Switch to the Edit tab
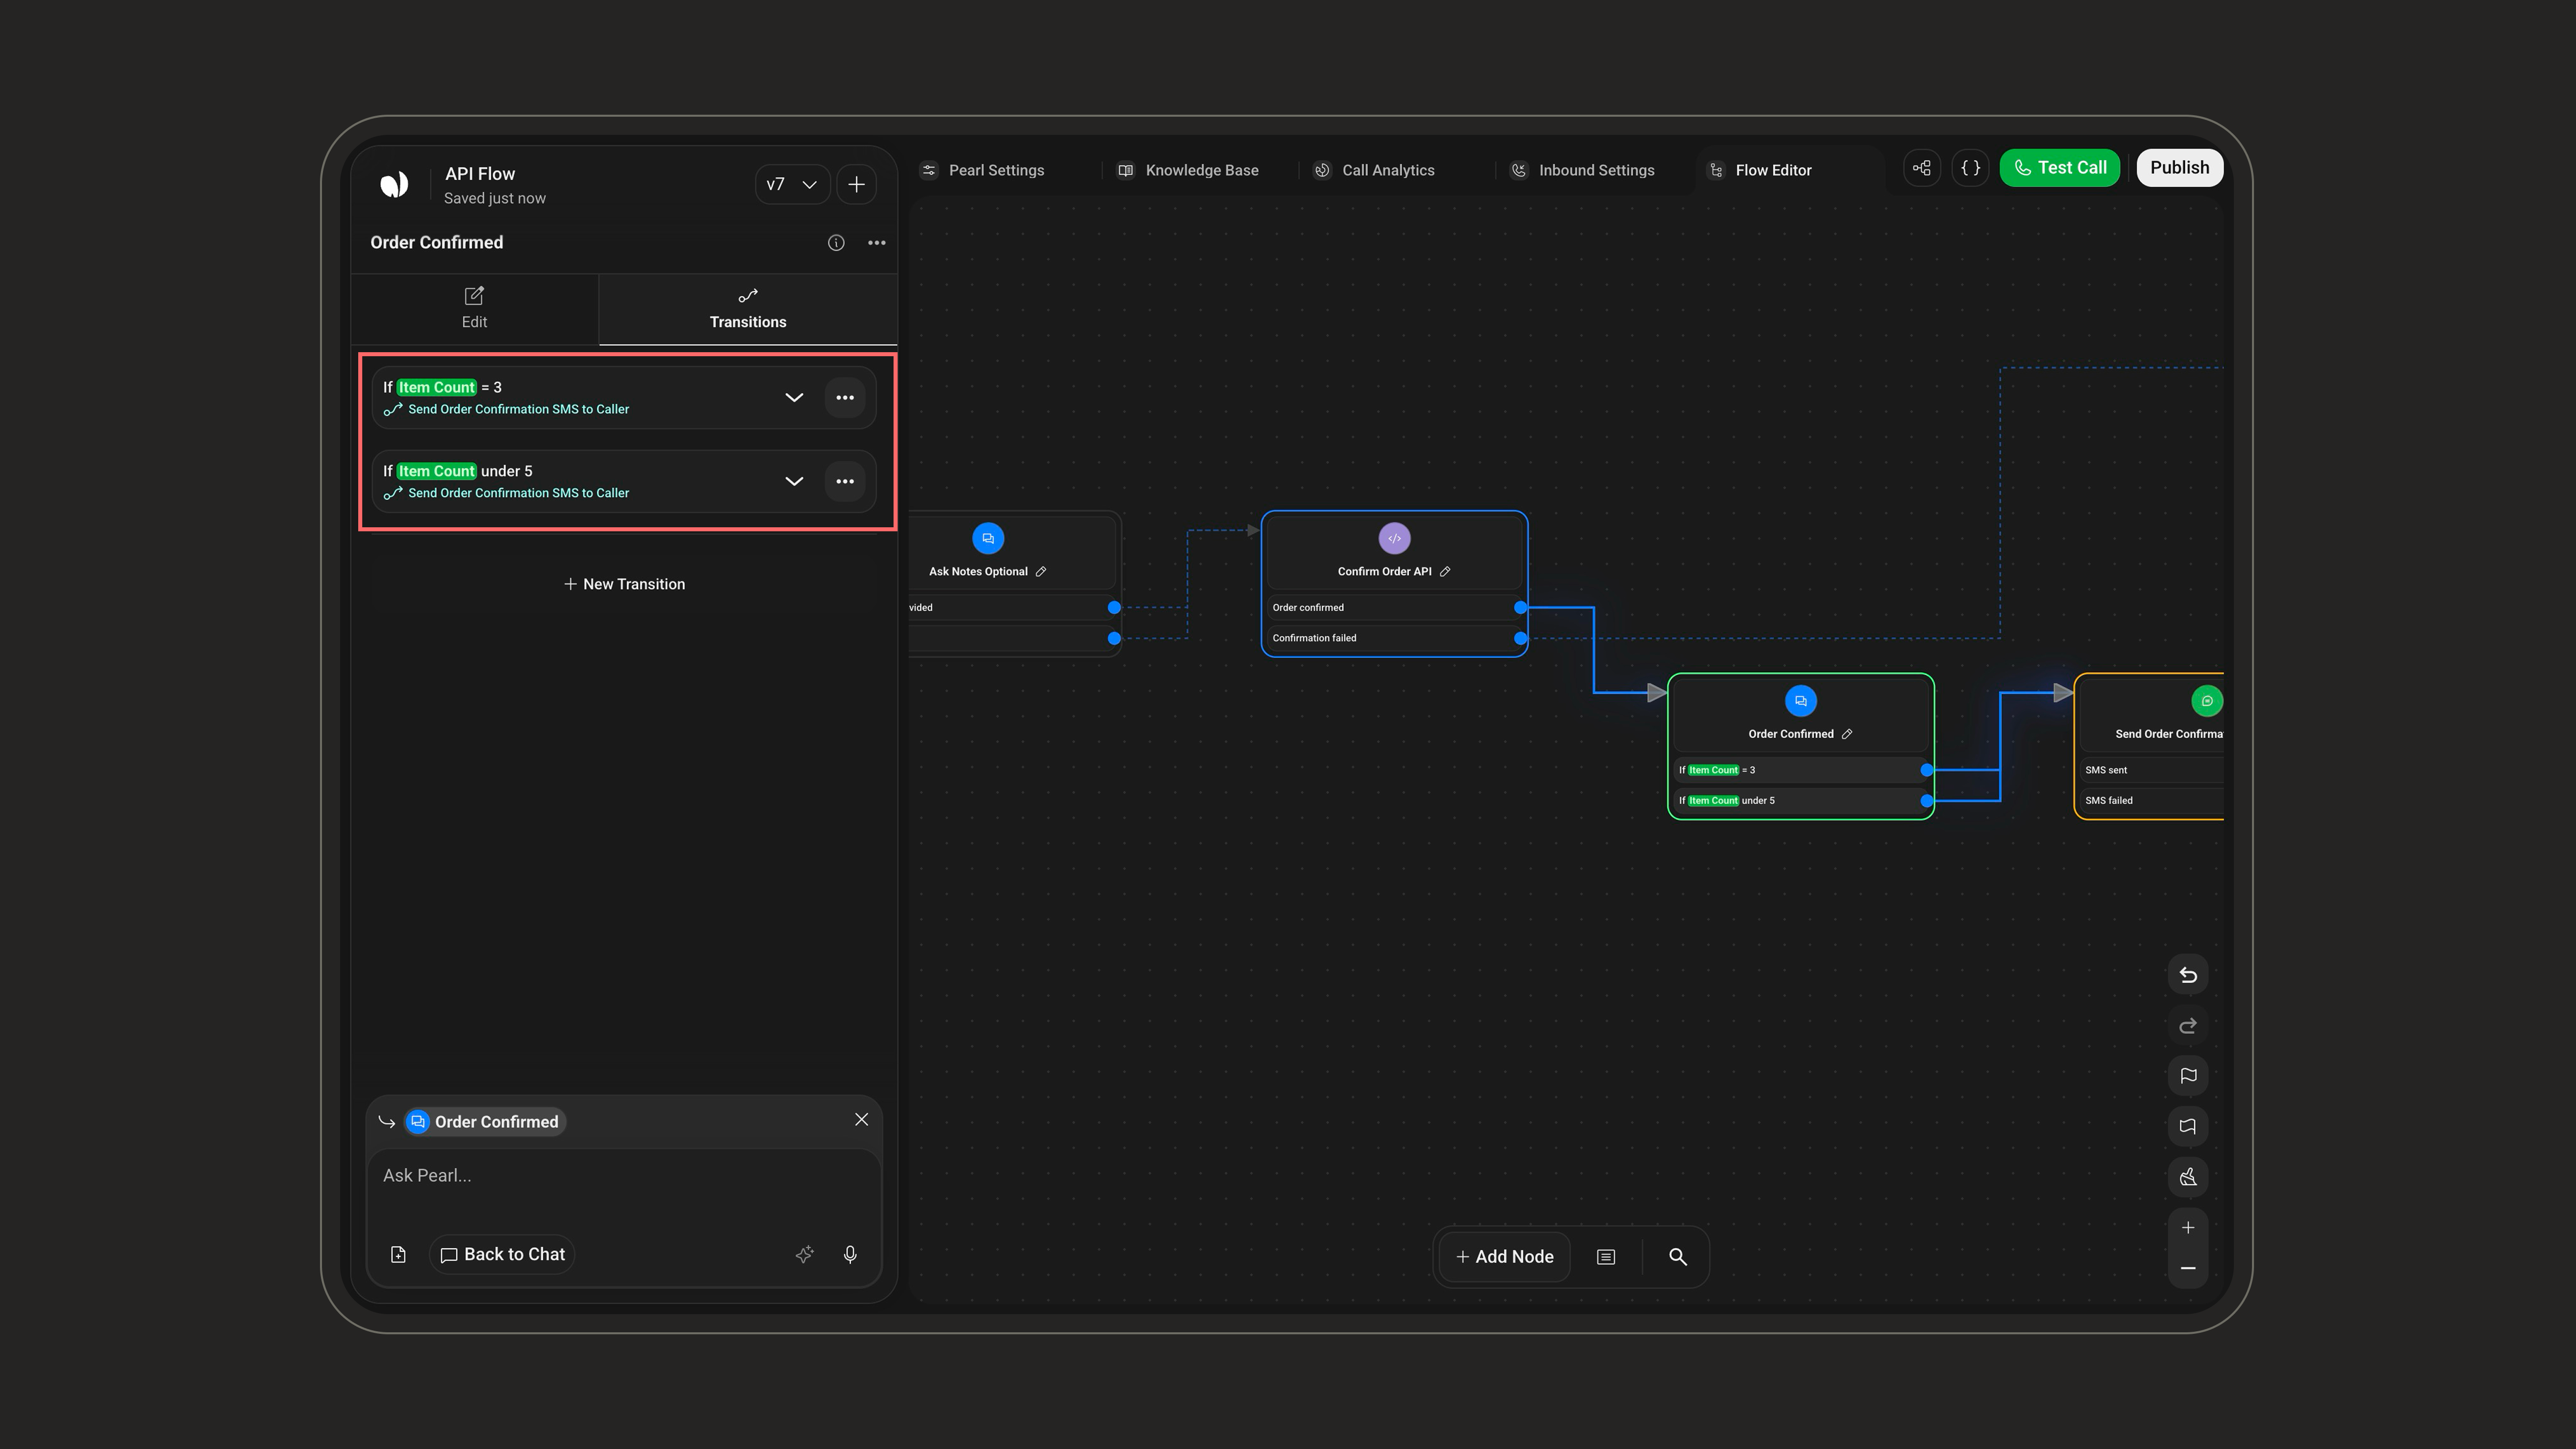Image resolution: width=2576 pixels, height=1449 pixels. pyautogui.click(x=474, y=308)
